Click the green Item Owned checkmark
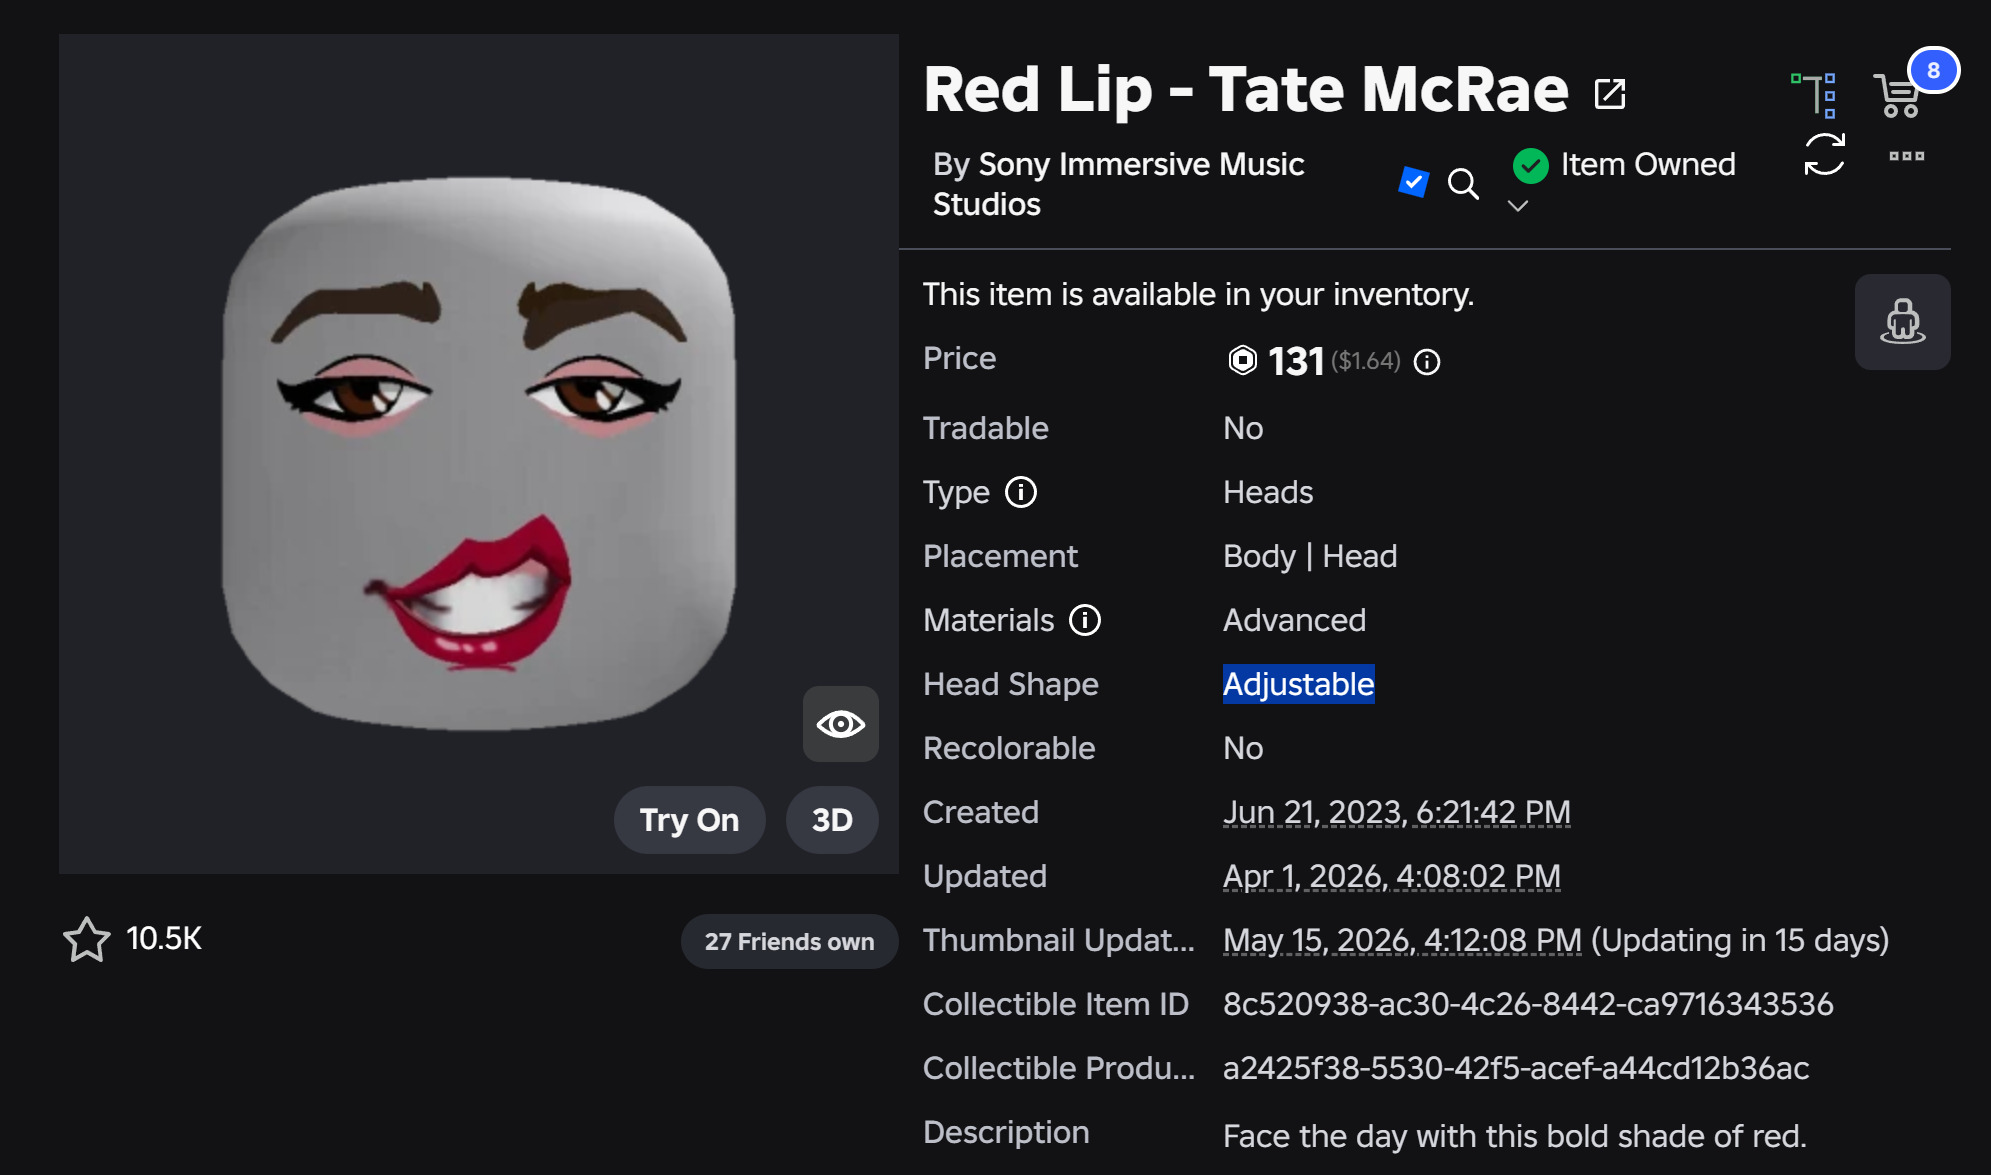The image size is (1991, 1175). point(1530,165)
